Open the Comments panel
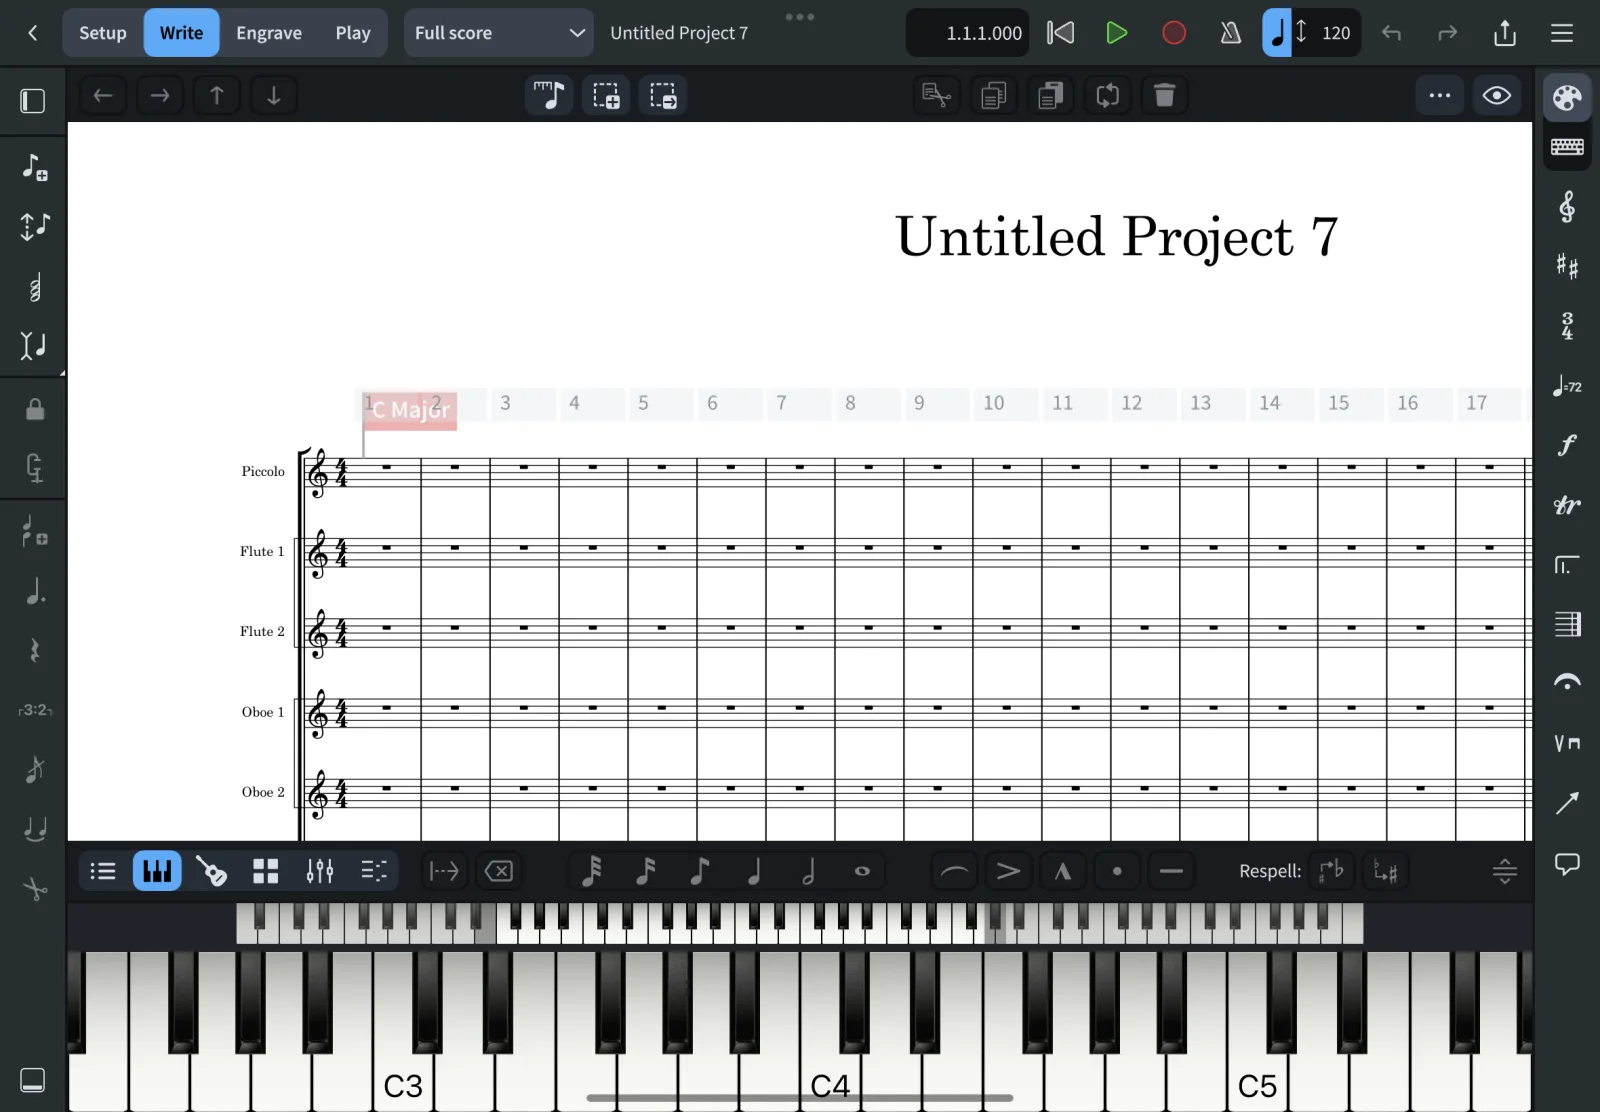The image size is (1600, 1112). coord(1567,863)
